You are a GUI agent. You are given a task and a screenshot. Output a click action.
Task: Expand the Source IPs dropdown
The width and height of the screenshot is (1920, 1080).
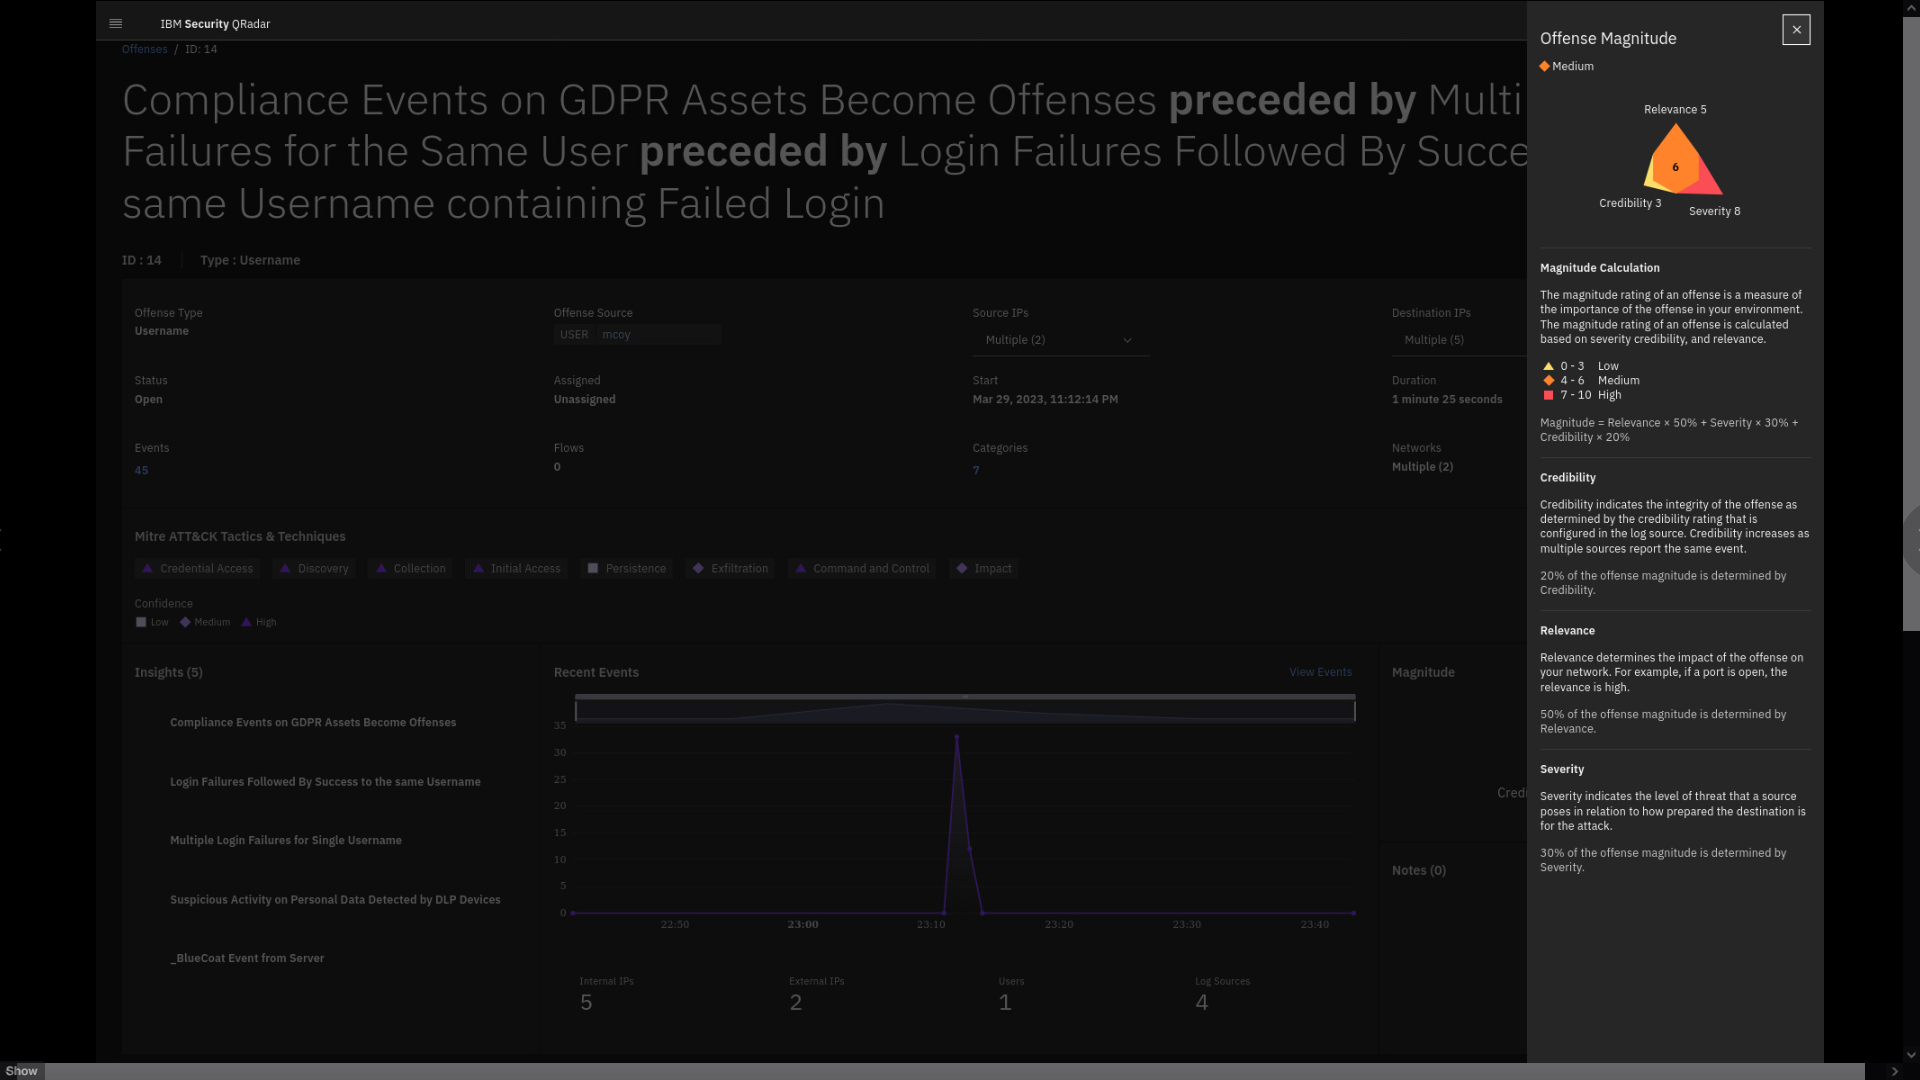pyautogui.click(x=1060, y=340)
